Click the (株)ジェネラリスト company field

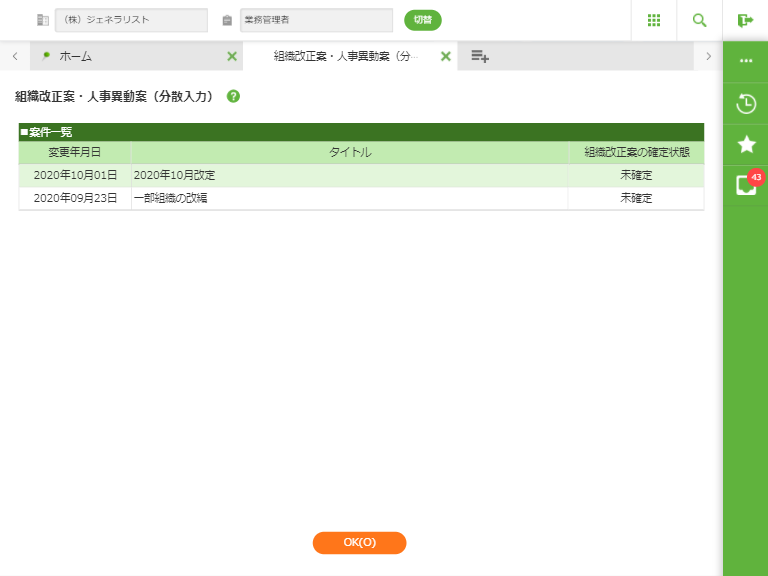click(x=131, y=20)
